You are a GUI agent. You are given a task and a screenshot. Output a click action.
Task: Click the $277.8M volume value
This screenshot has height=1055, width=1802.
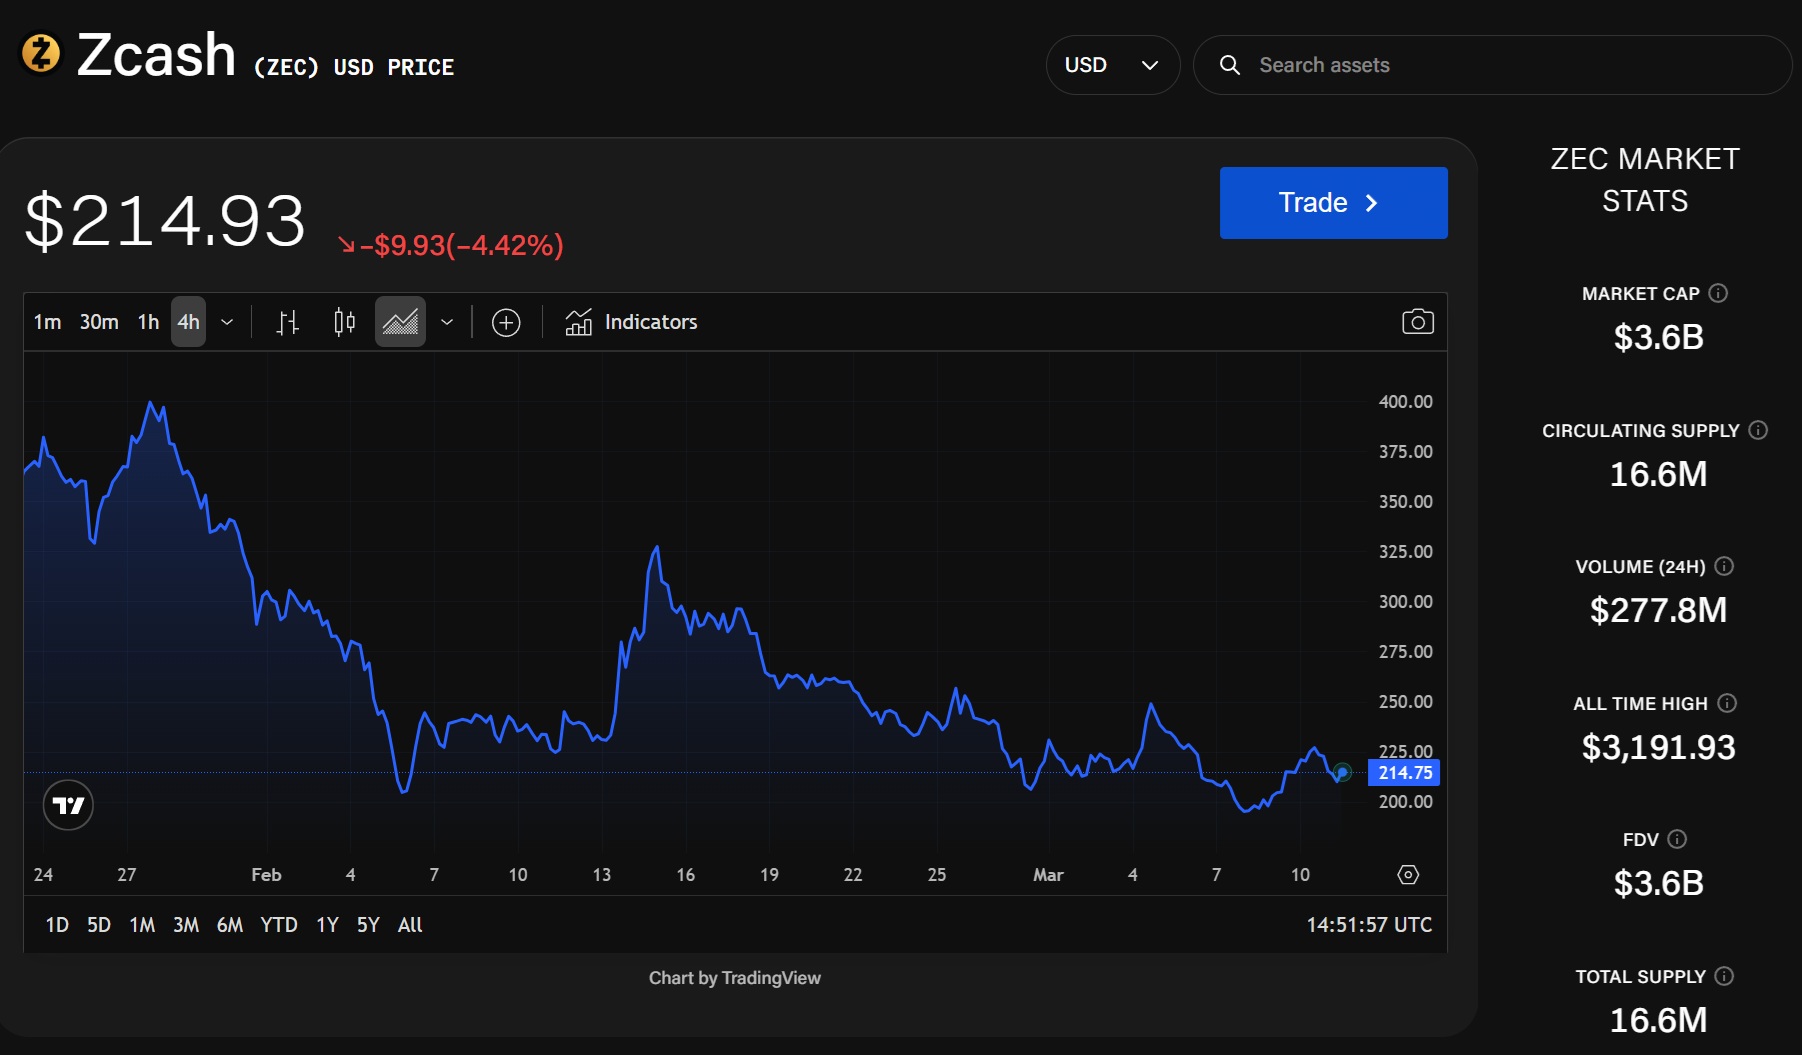[1658, 610]
